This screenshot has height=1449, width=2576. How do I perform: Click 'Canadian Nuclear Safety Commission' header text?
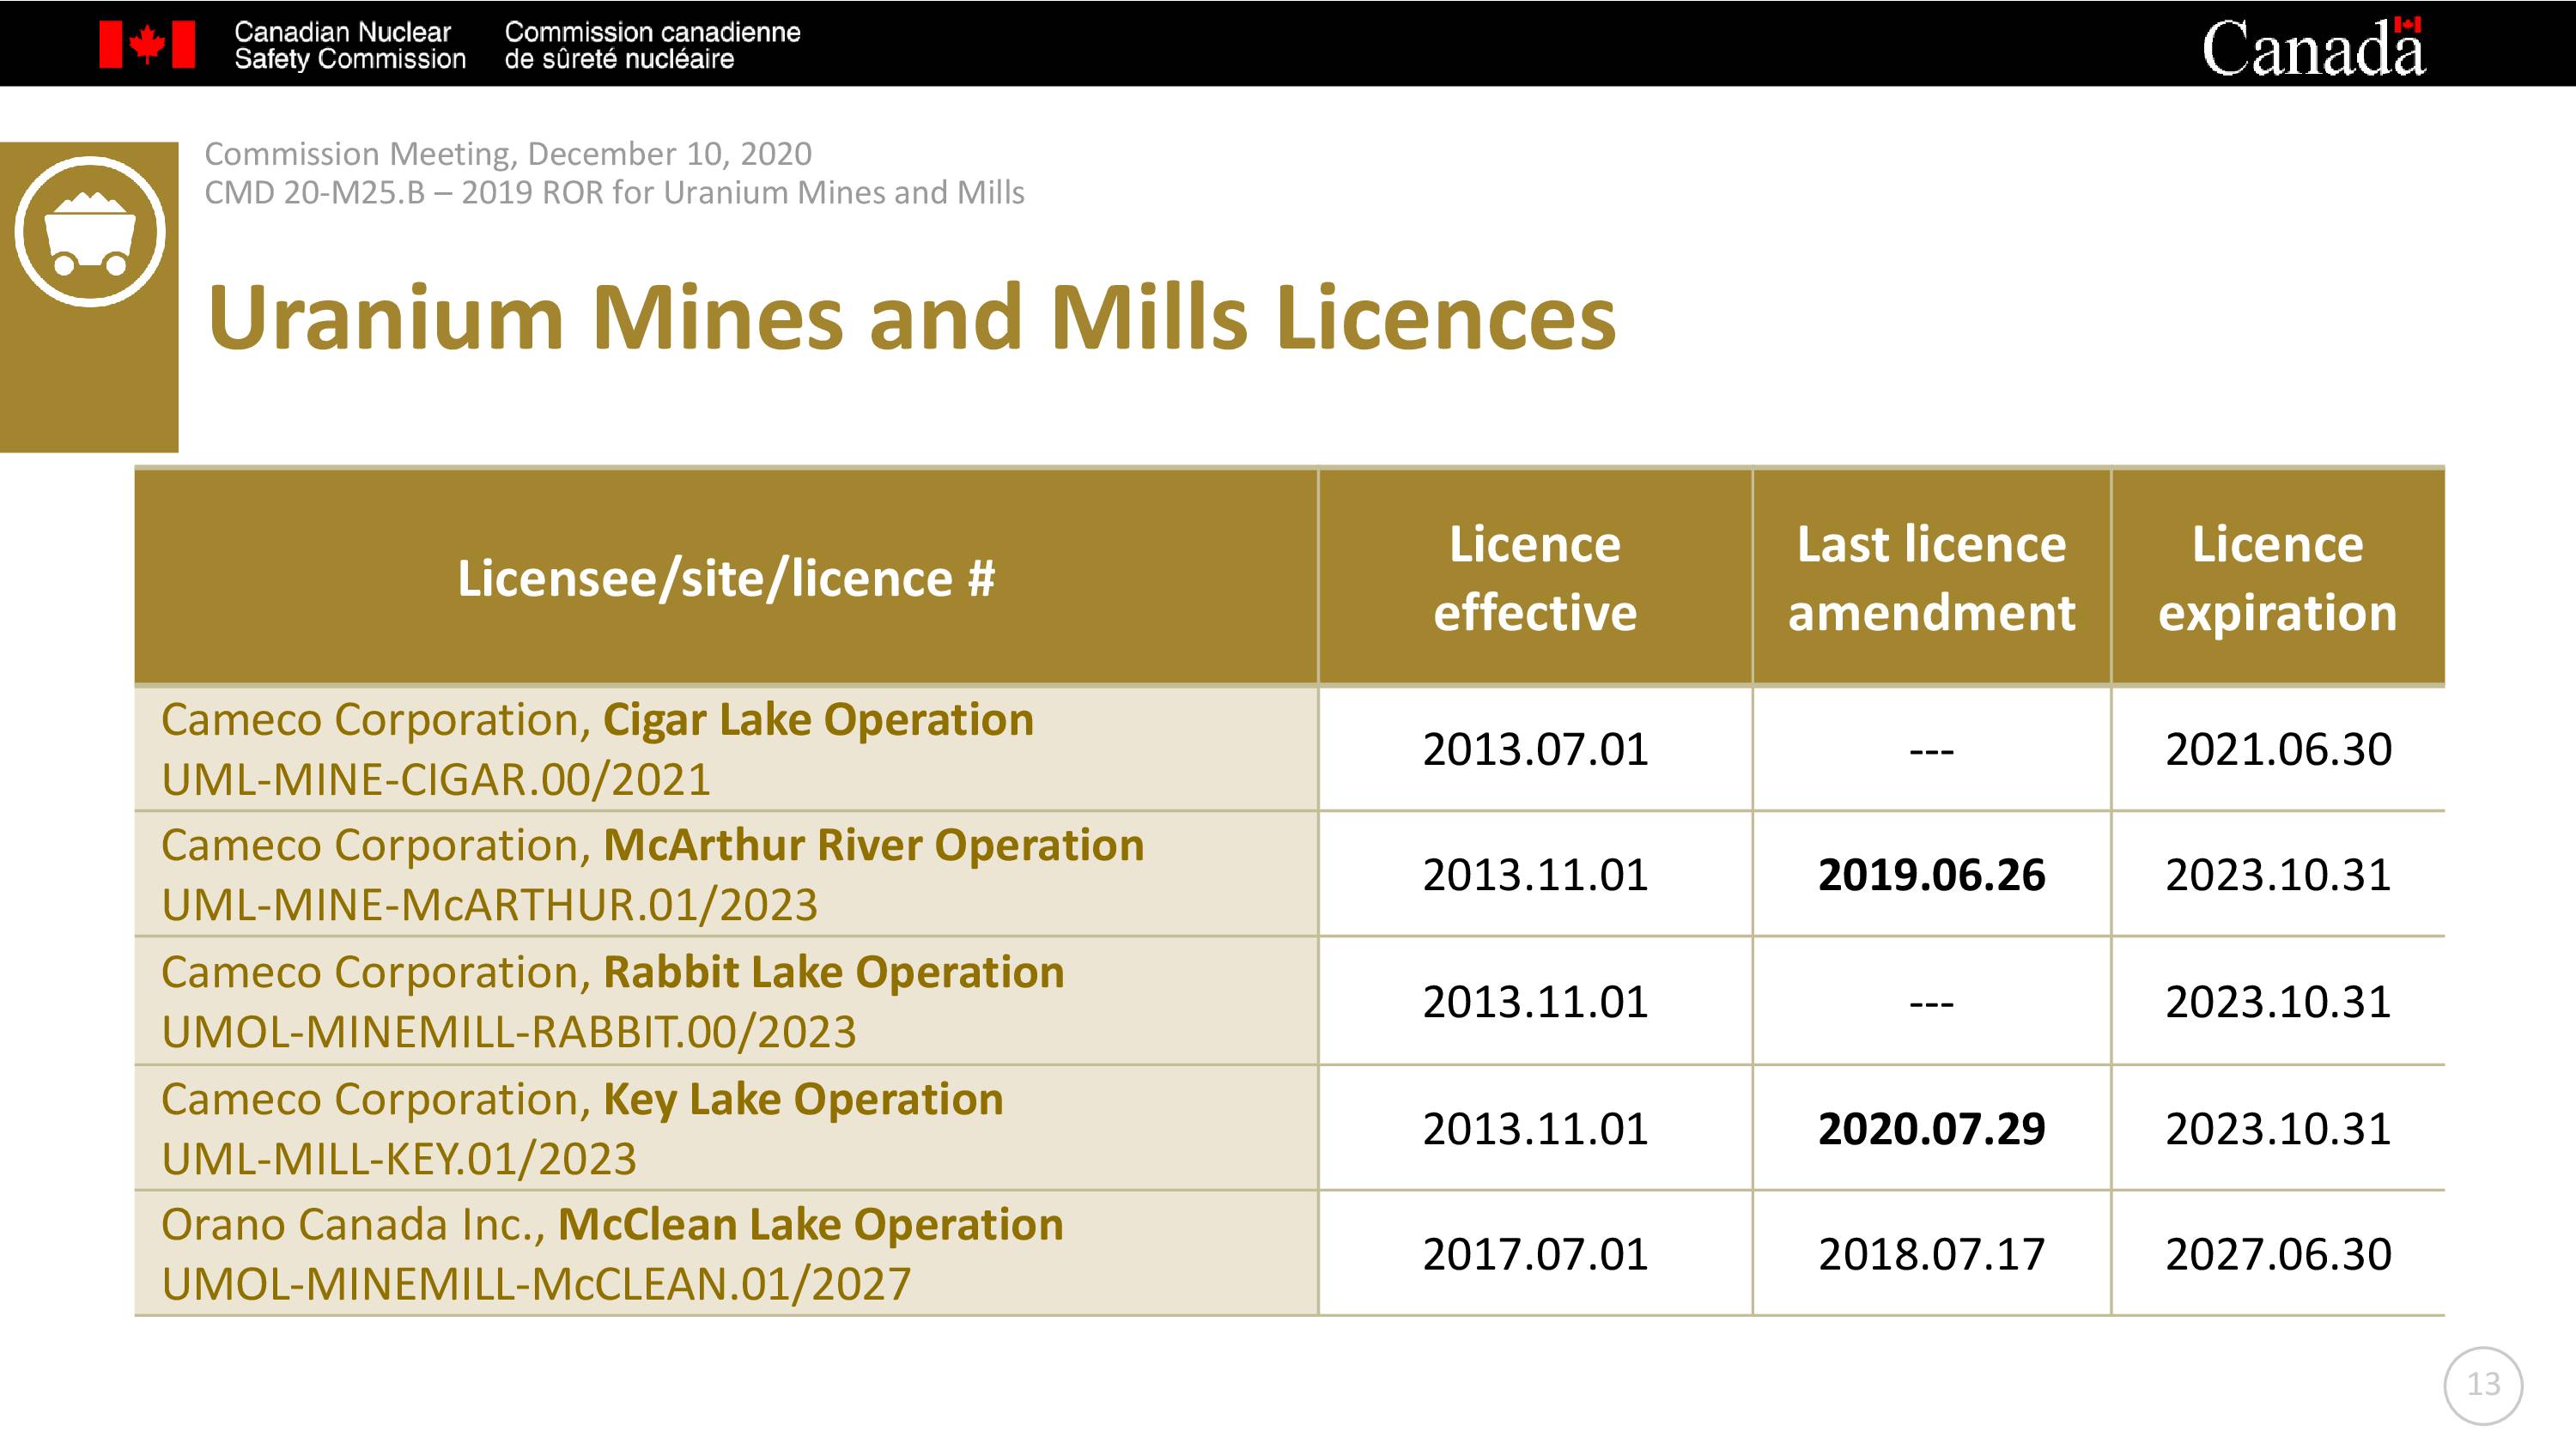[350, 46]
